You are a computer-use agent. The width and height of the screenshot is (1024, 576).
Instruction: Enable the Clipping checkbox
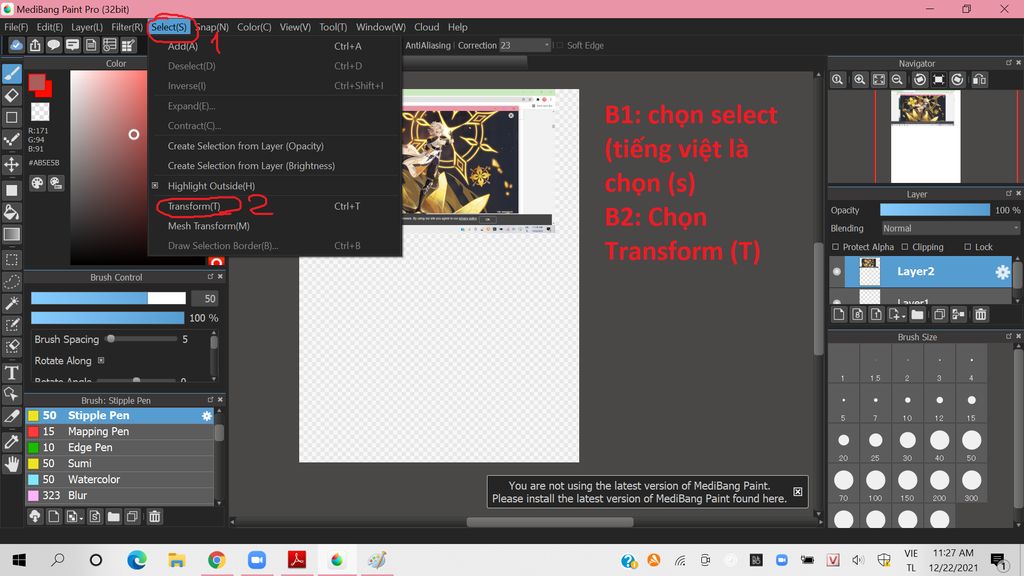pos(904,247)
